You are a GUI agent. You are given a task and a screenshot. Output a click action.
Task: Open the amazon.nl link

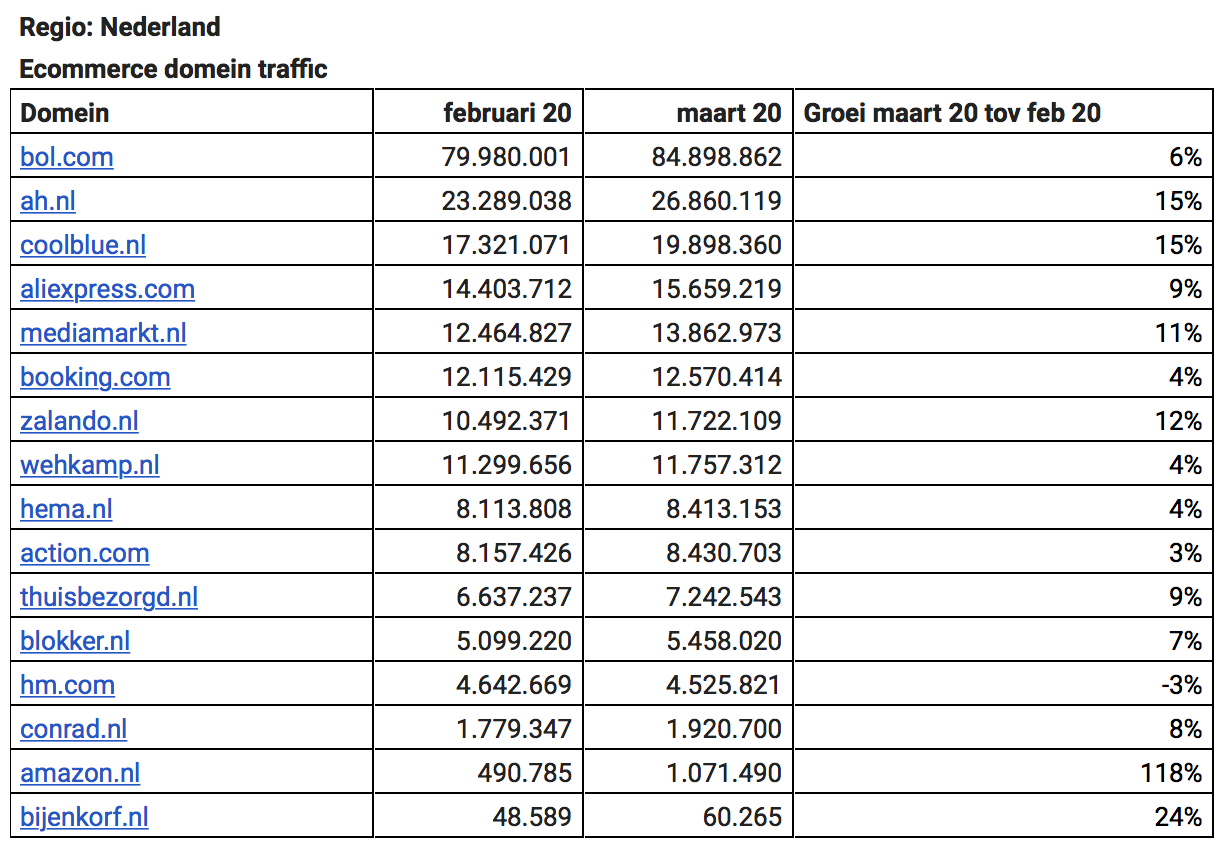pos(80,773)
